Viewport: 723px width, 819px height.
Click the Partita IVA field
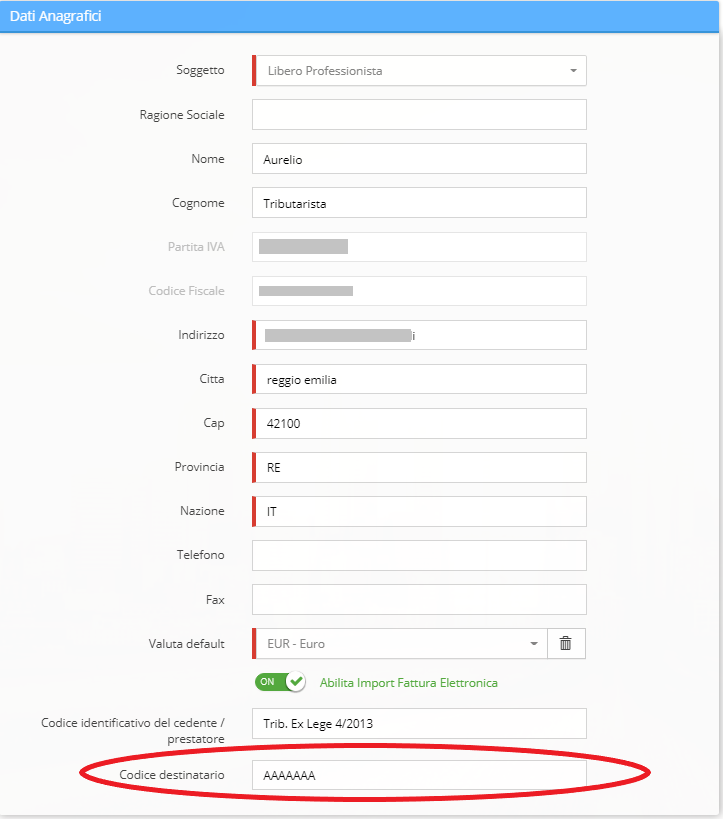[x=419, y=247]
